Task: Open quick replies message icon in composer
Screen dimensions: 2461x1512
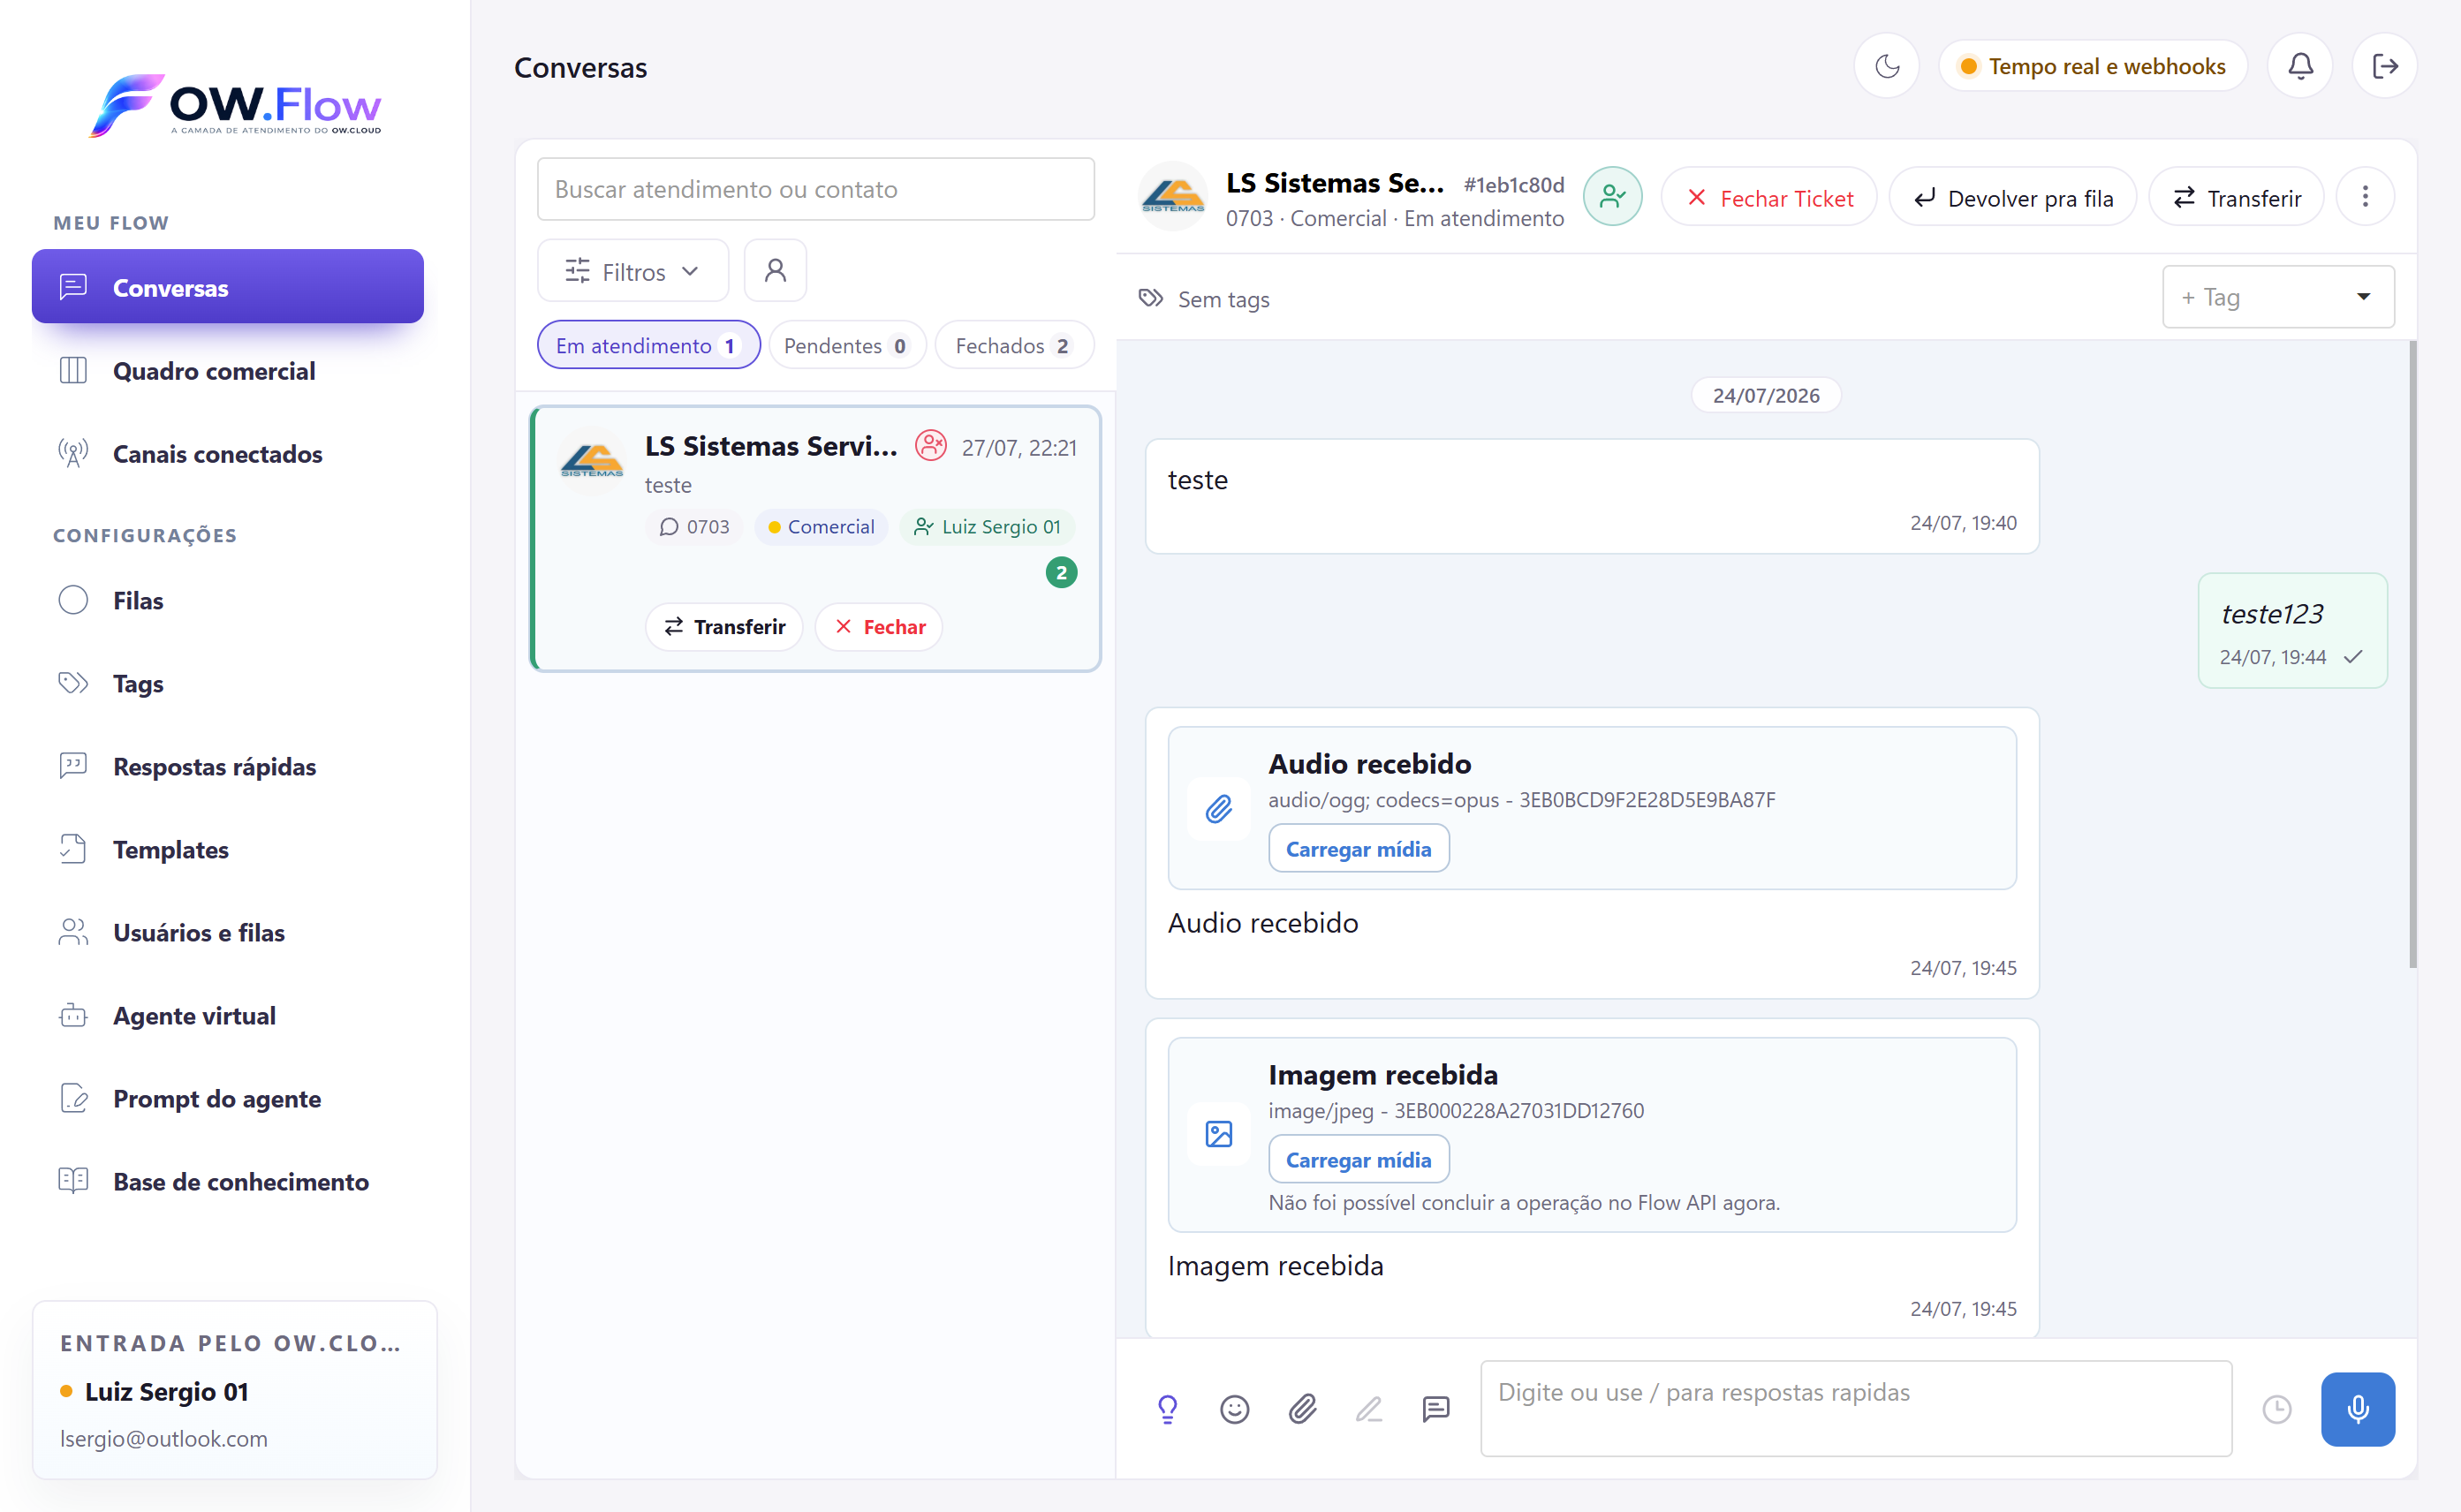Action: (x=1436, y=1409)
